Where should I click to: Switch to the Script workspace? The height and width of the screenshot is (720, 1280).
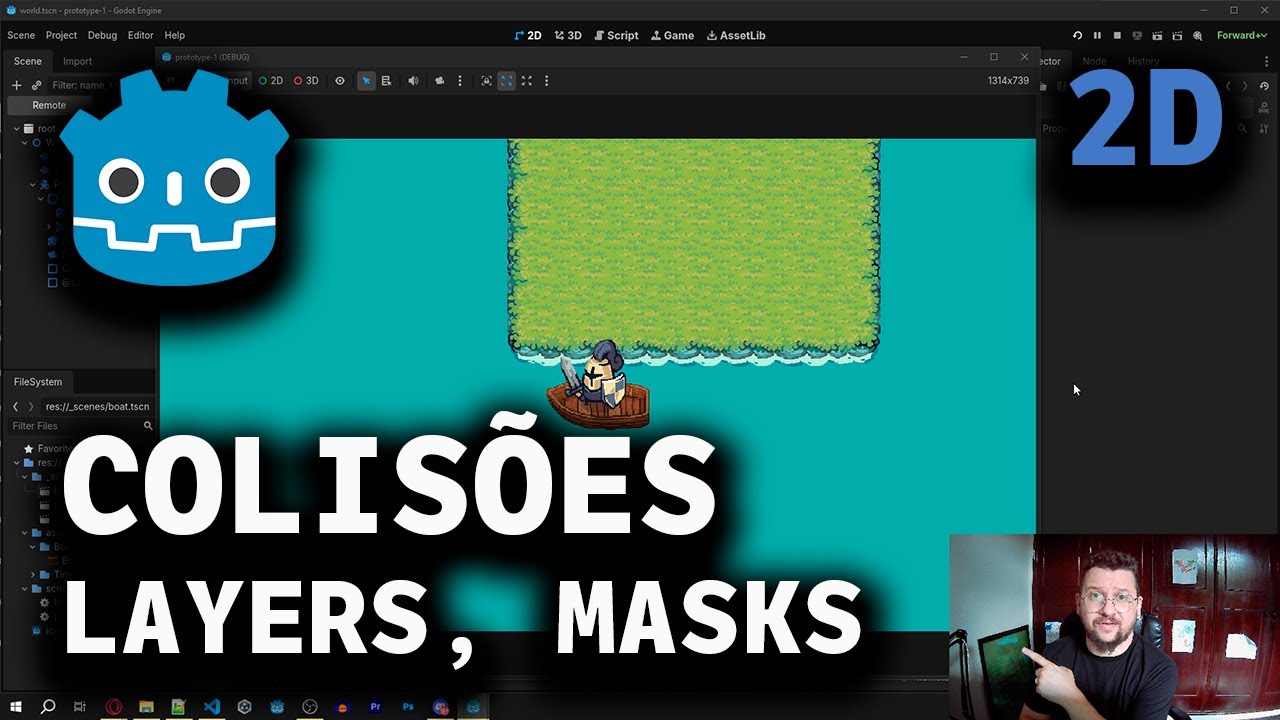[616, 35]
